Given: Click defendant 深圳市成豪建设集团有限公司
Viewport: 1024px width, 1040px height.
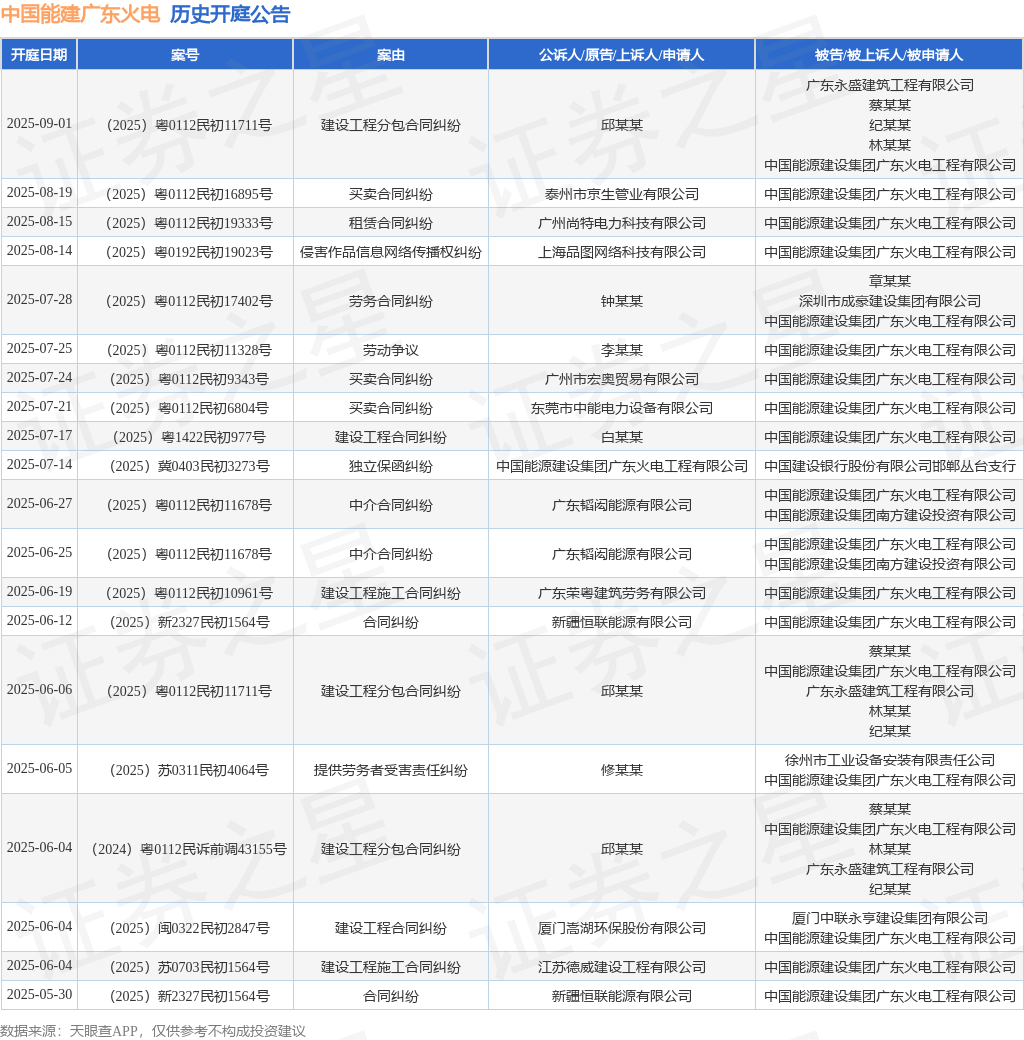Looking at the screenshot, I should (x=889, y=302).
